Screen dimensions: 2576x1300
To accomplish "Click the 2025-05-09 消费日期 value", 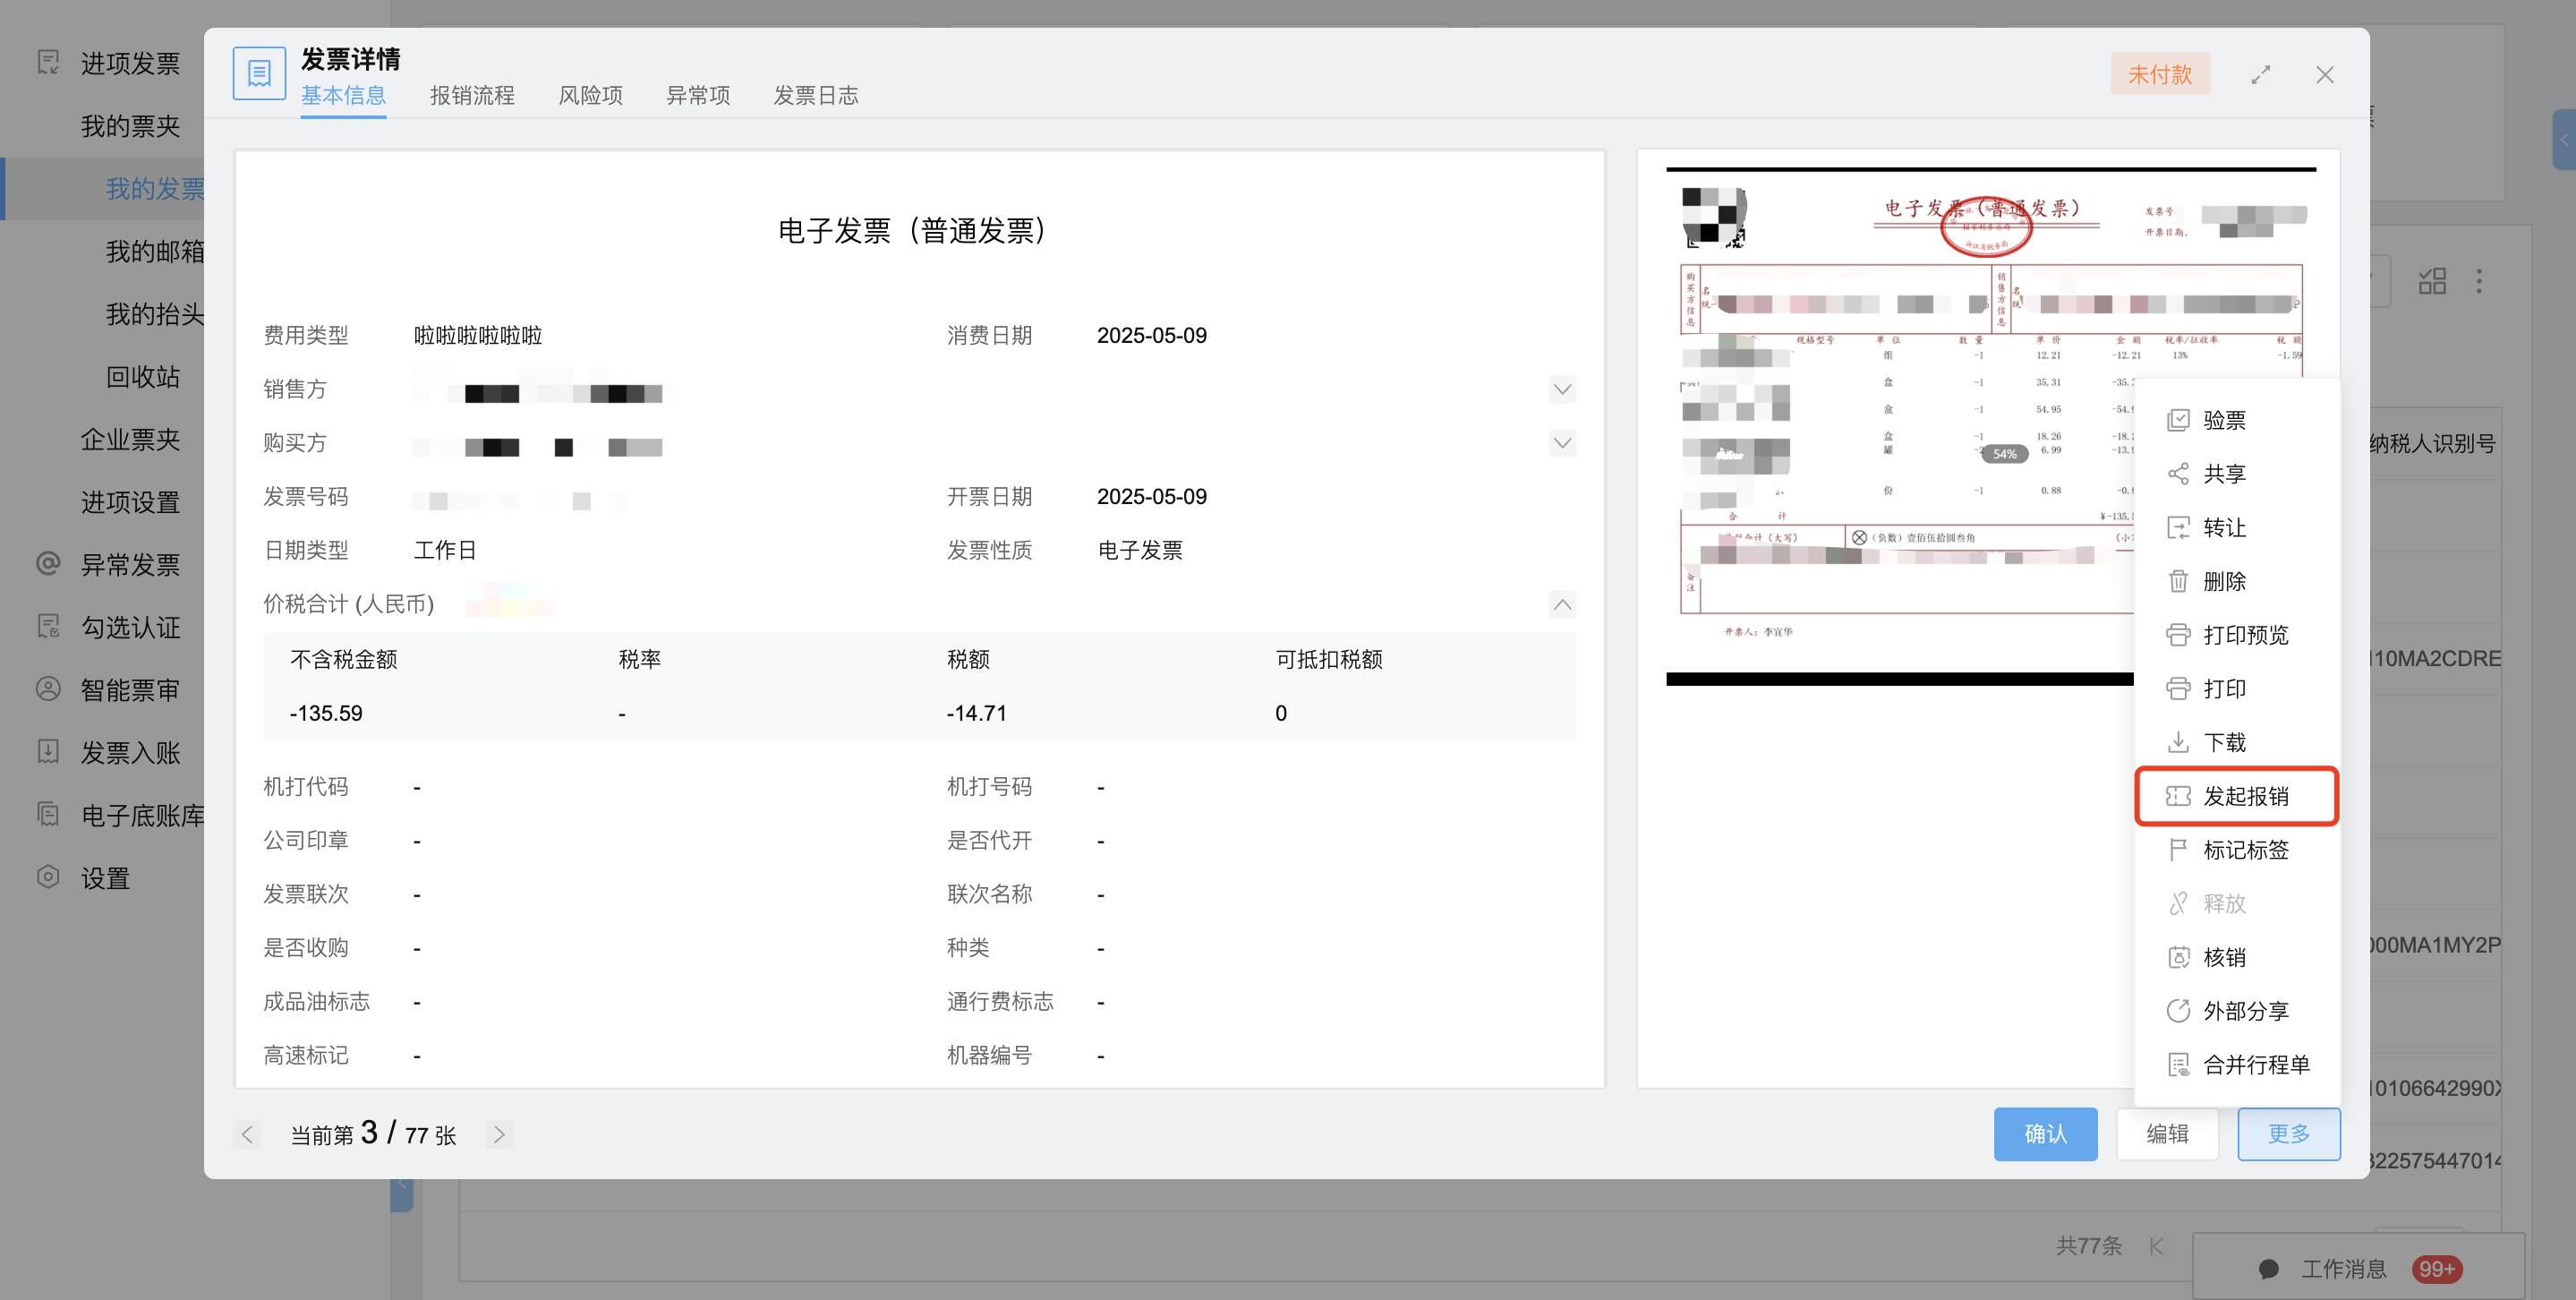I will [x=1151, y=336].
